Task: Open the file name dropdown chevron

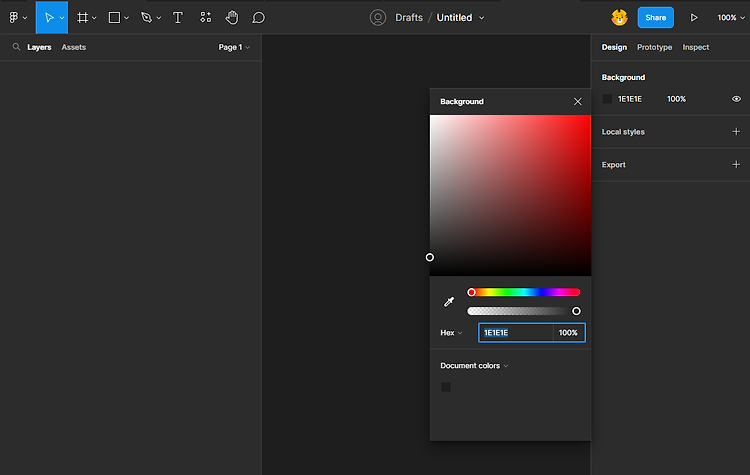Action: (x=482, y=18)
